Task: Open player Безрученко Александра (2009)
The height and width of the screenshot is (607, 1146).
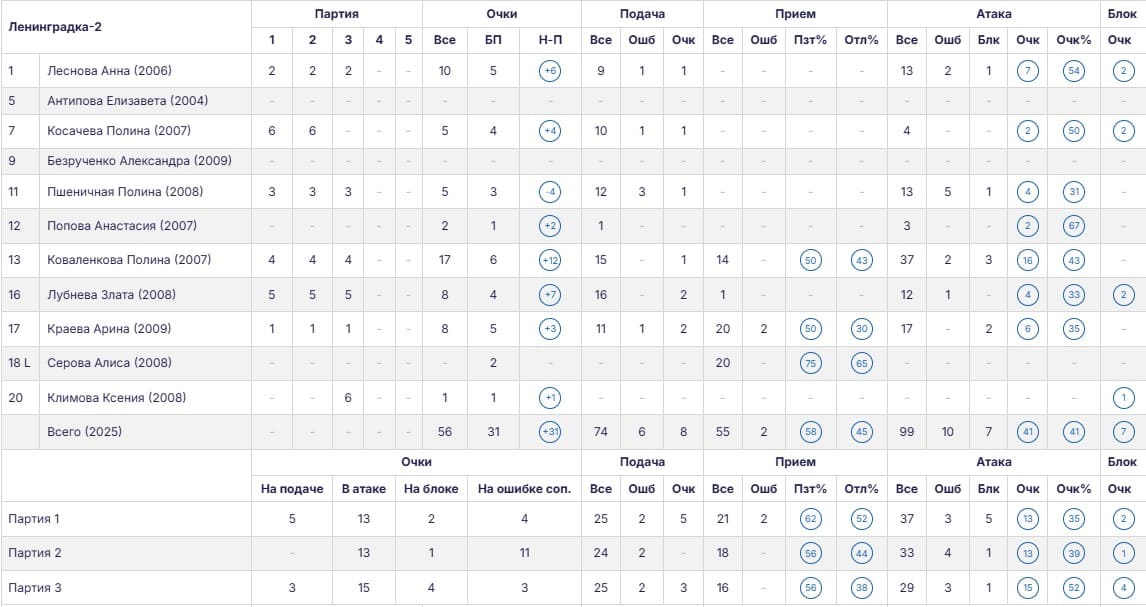Action: coord(139,161)
